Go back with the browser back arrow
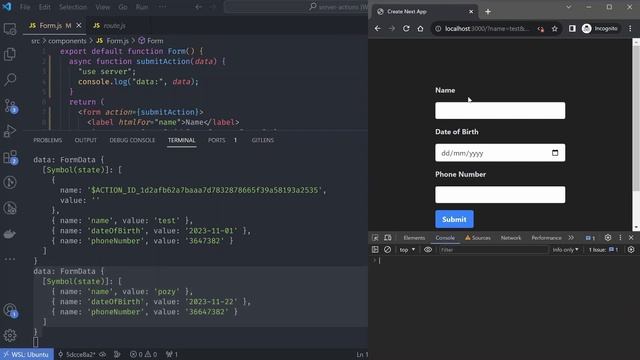Screen dimensions: 640x360 coord(378,29)
